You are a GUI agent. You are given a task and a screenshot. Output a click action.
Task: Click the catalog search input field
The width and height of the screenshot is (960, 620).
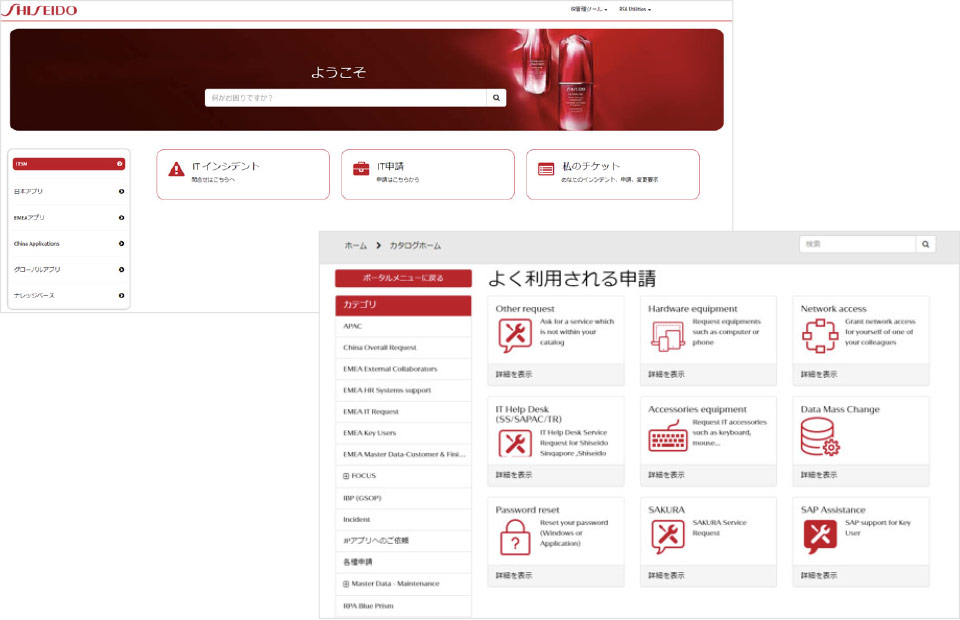tap(857, 244)
